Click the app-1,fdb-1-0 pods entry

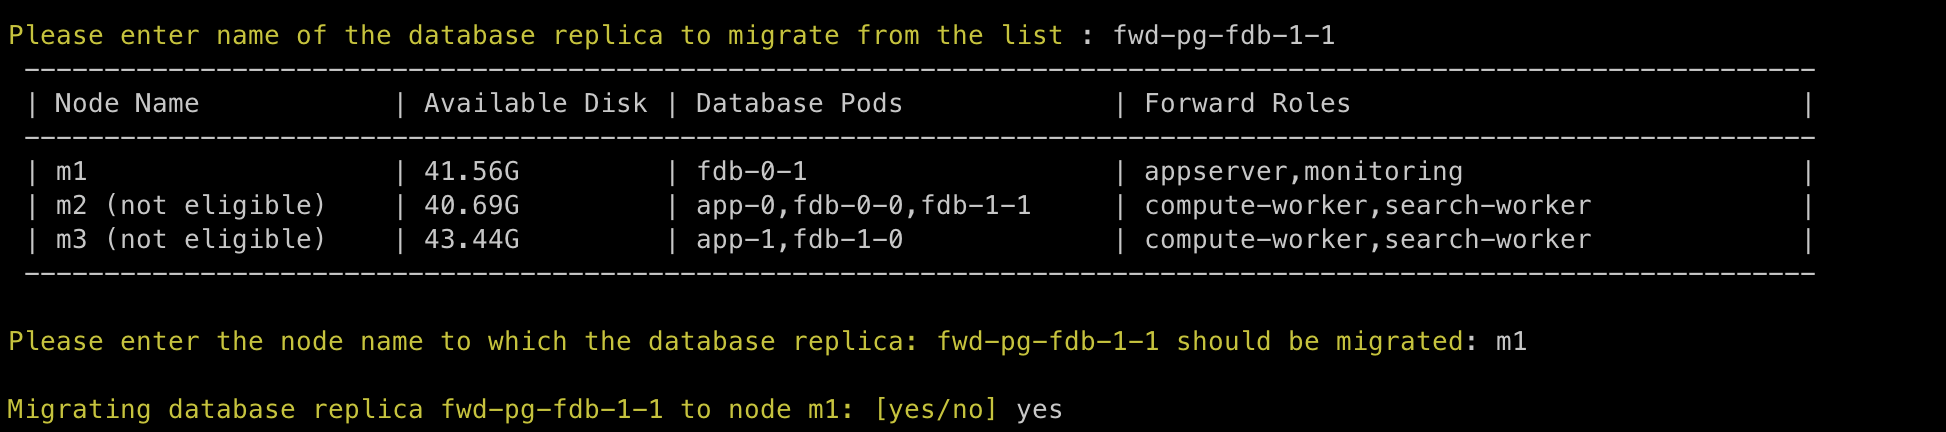pyautogui.click(x=799, y=240)
